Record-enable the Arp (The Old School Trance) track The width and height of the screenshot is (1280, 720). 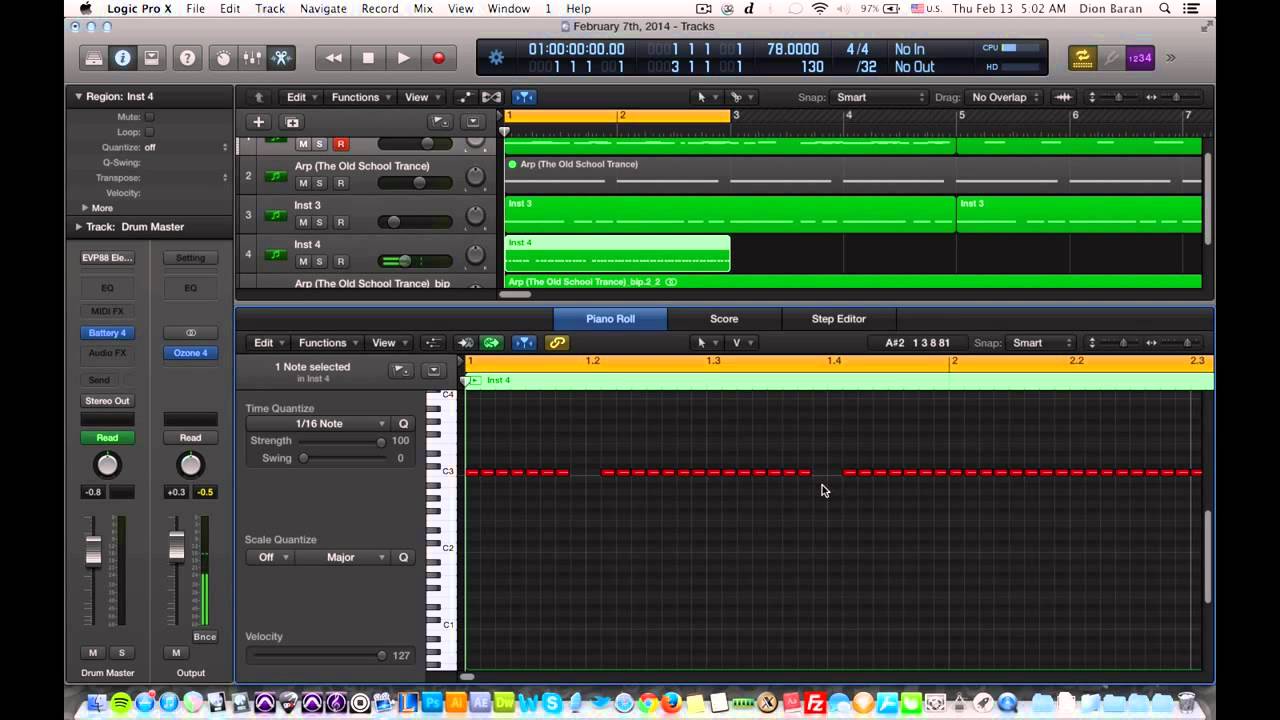pyautogui.click(x=340, y=183)
